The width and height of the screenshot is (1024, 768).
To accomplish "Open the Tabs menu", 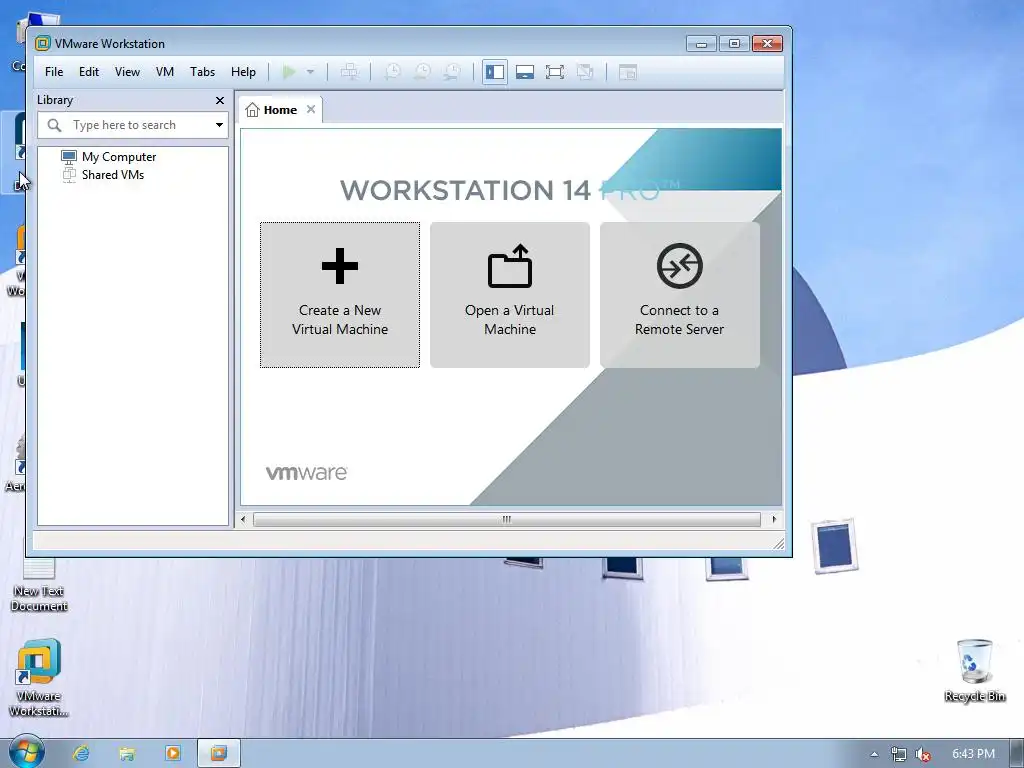I will coord(202,72).
